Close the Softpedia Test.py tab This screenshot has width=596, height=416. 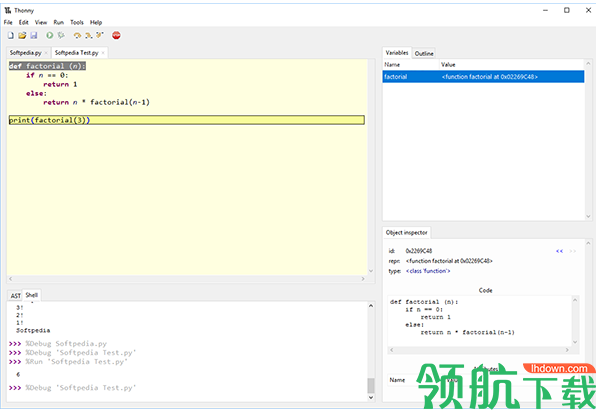pos(103,53)
